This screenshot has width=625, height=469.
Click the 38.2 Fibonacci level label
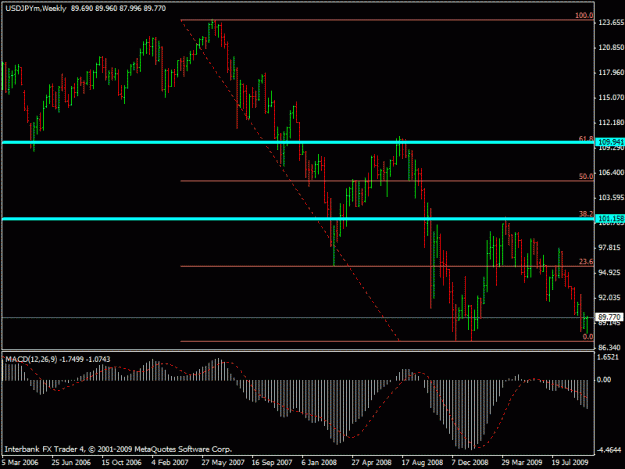[x=586, y=214]
